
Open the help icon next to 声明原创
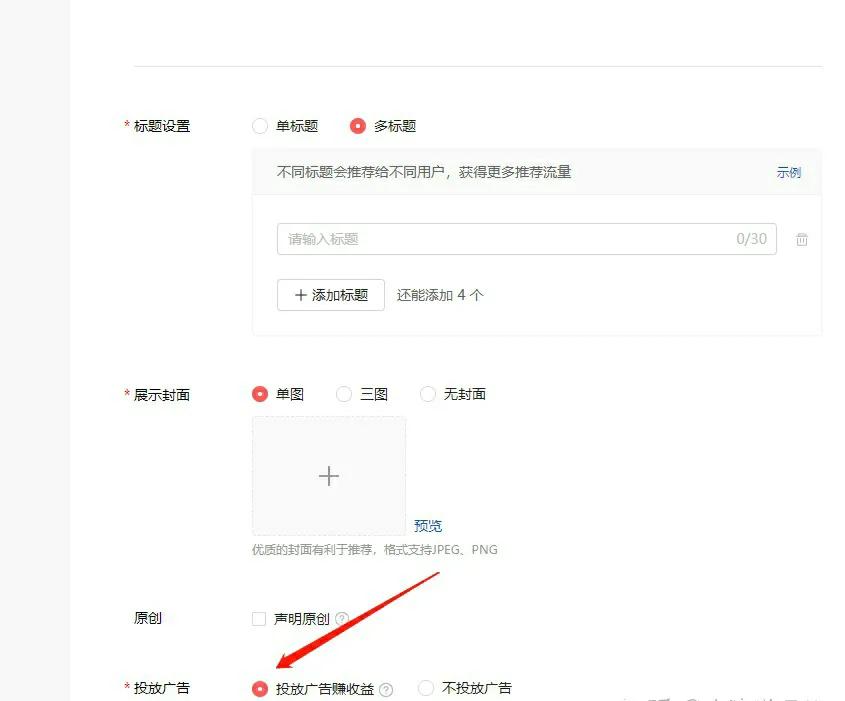click(343, 618)
